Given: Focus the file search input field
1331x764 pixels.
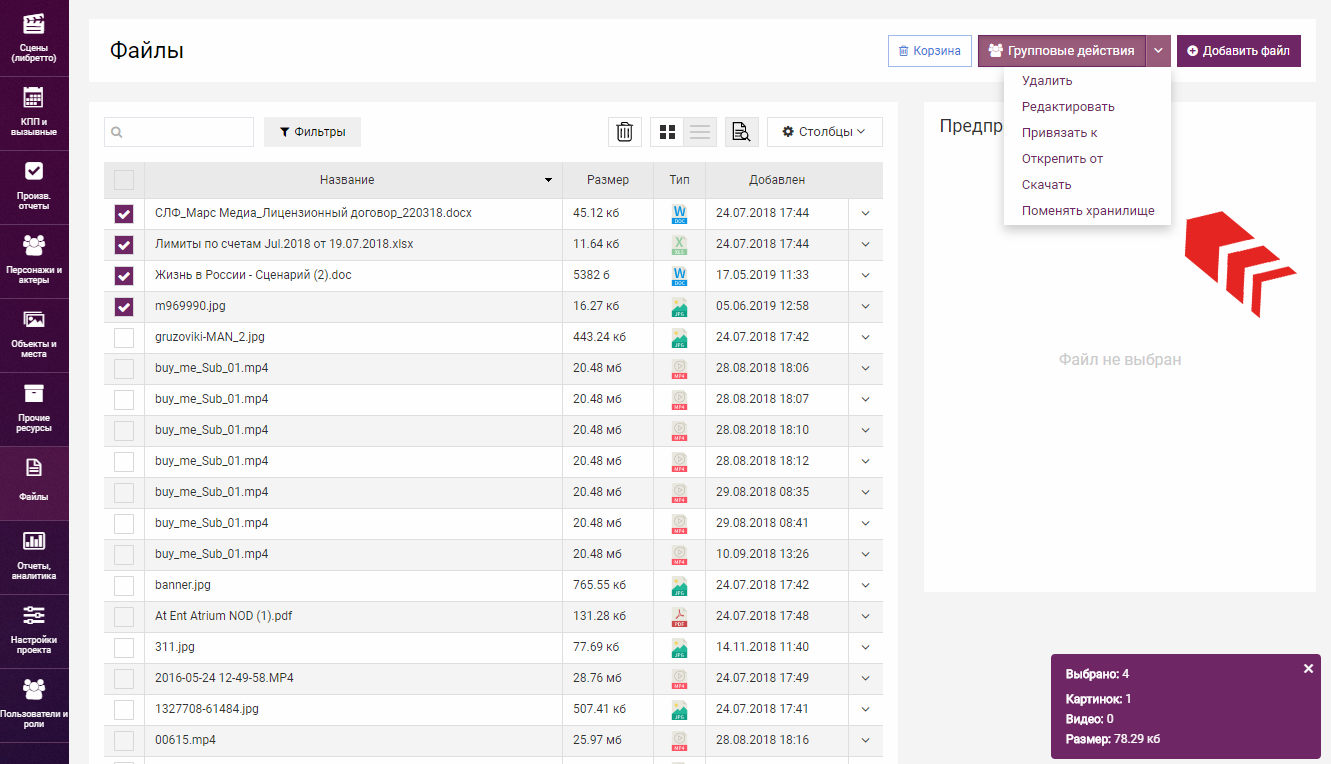Looking at the screenshot, I should 179,132.
